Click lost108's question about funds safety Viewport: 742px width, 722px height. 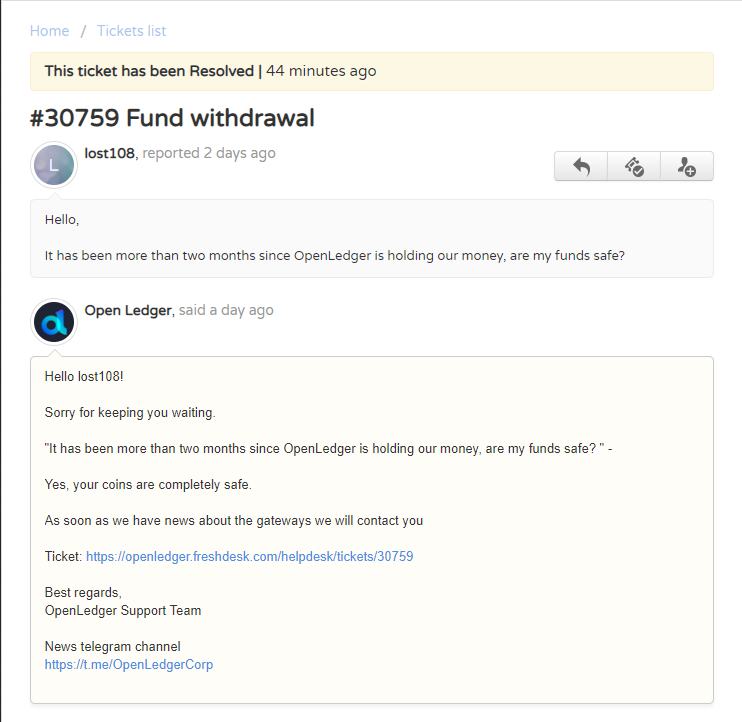point(335,255)
